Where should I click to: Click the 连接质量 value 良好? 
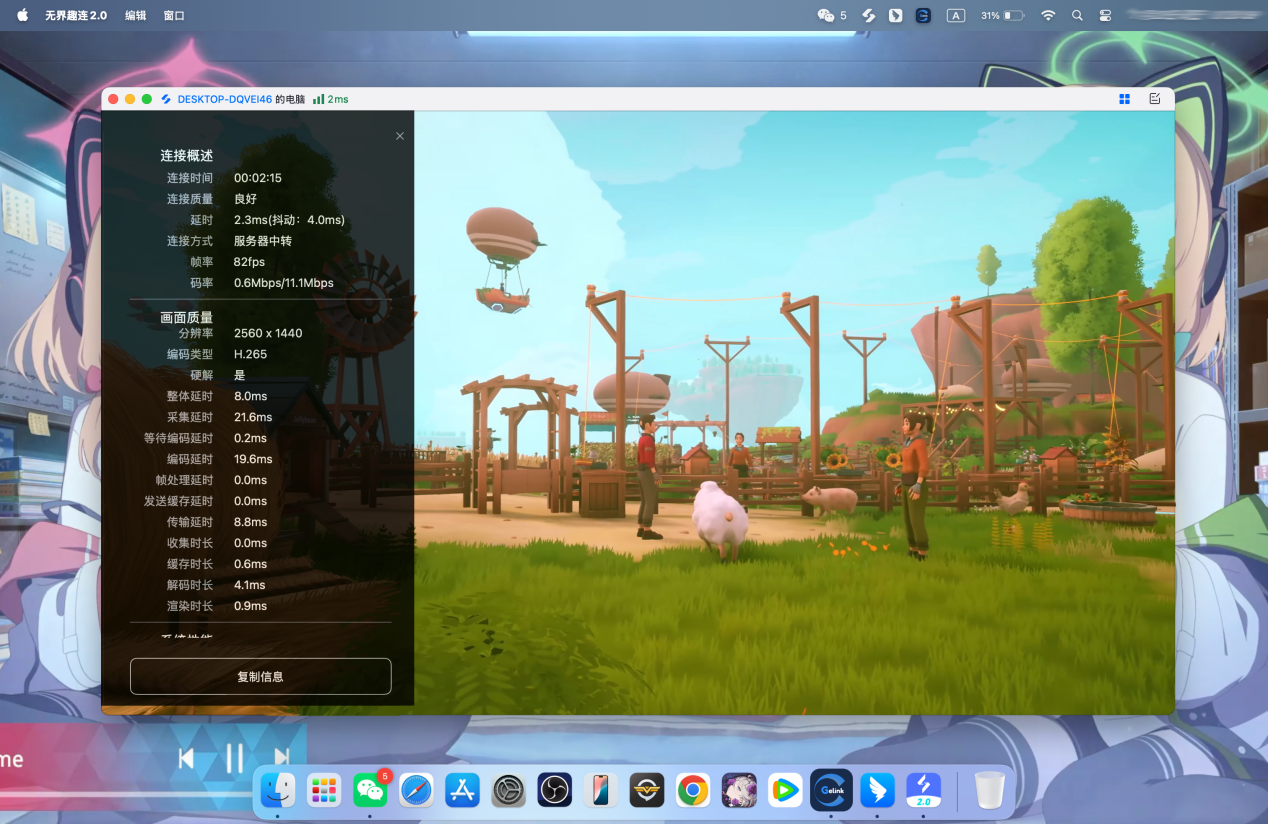(246, 199)
